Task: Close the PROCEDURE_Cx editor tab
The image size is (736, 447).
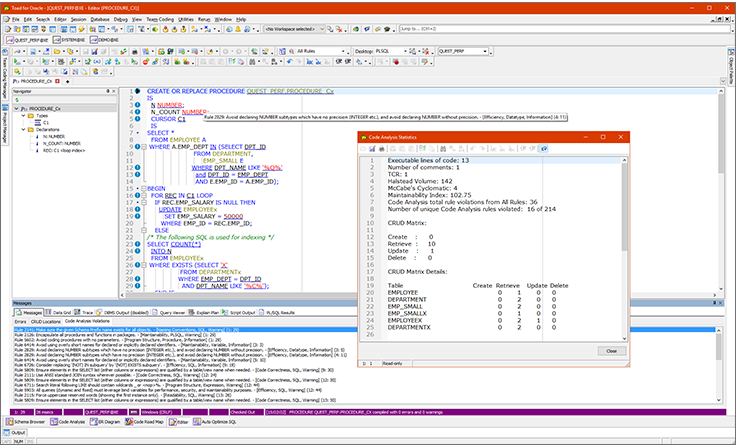Action: click(57, 81)
